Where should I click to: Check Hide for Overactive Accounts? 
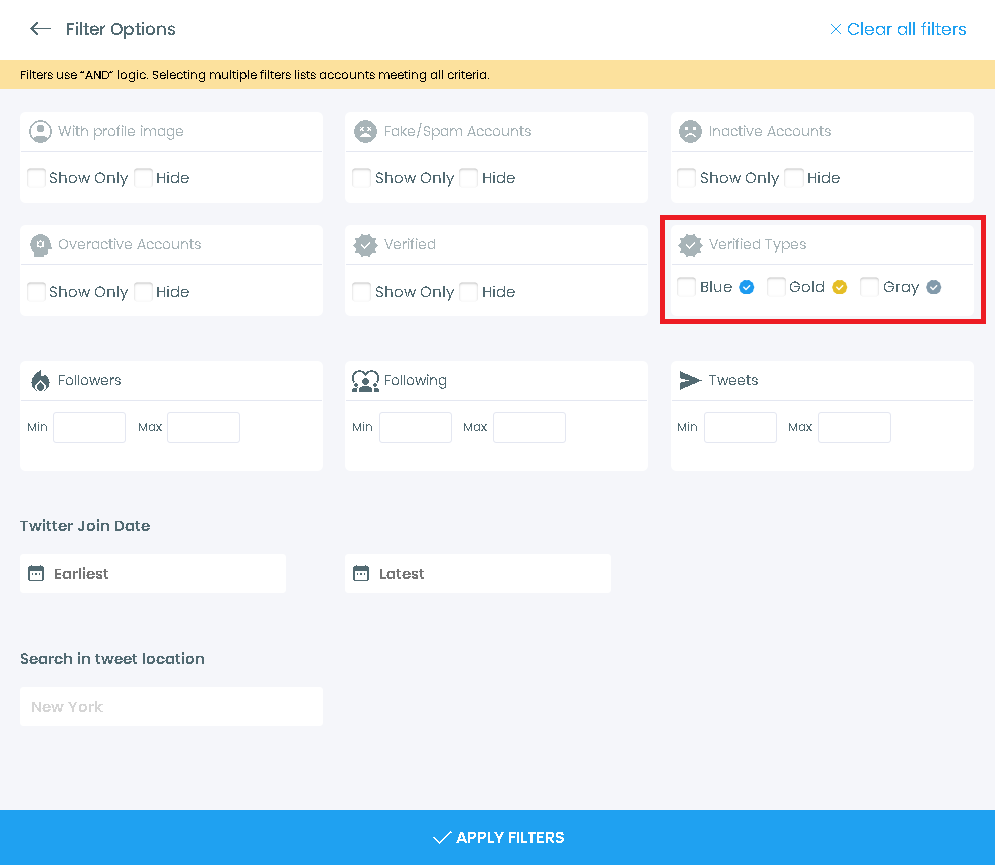(x=143, y=292)
